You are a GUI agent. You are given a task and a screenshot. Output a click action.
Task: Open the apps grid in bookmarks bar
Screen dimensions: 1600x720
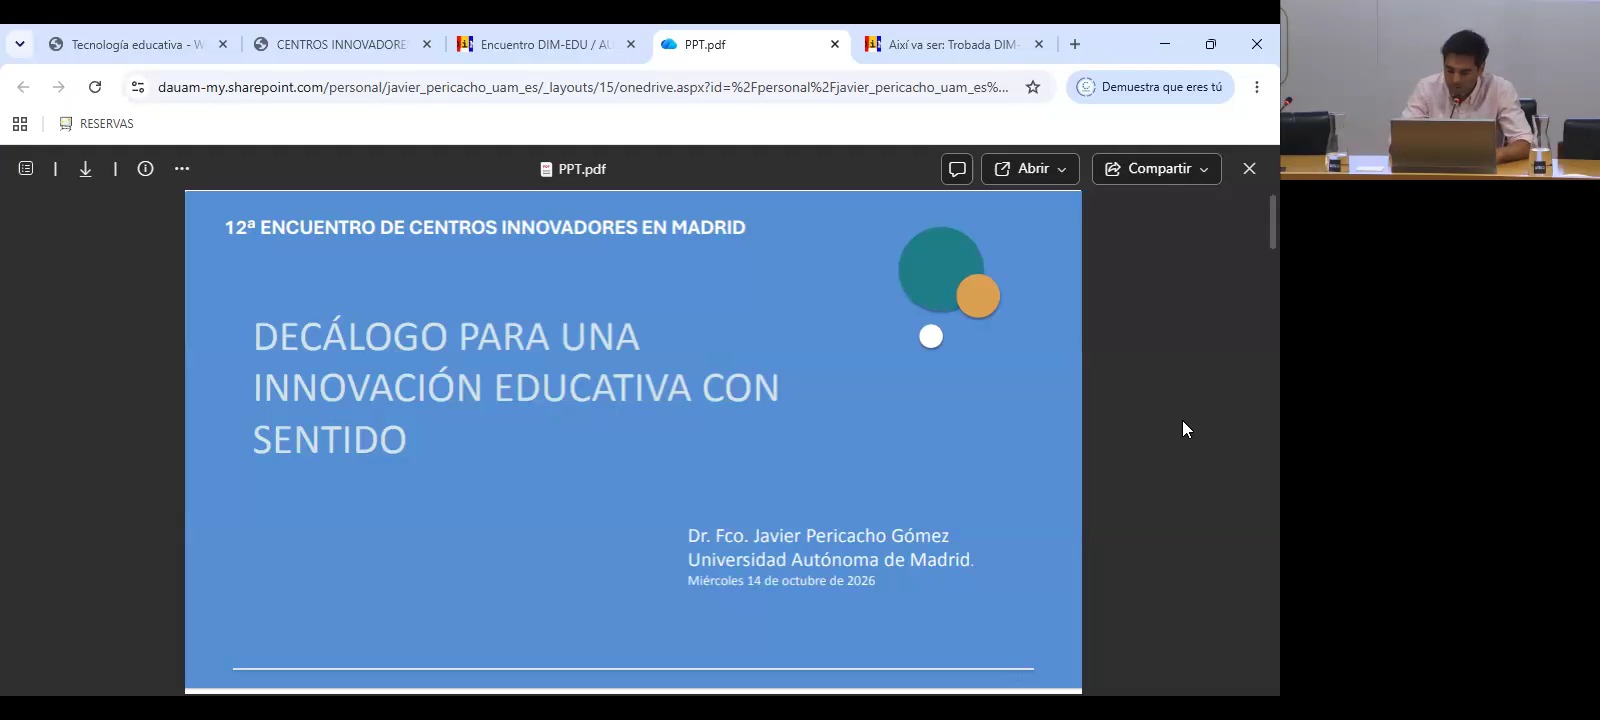coord(20,124)
